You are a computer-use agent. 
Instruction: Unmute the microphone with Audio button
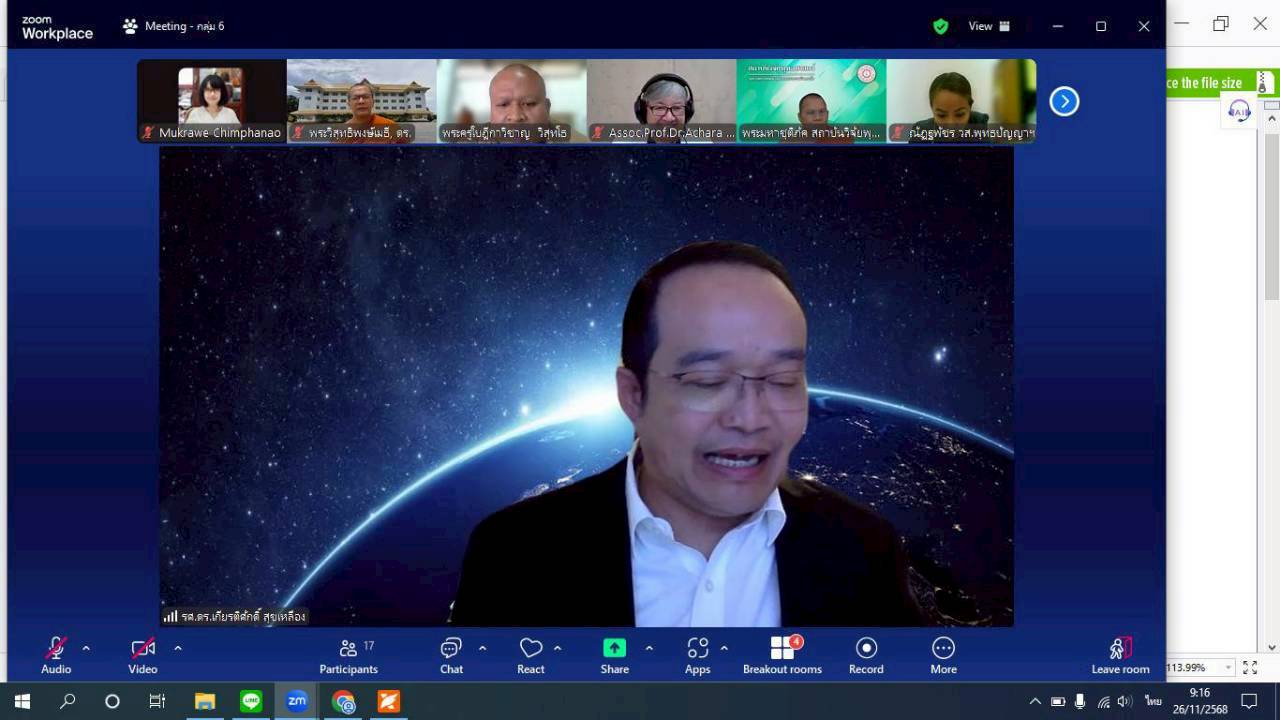point(56,656)
